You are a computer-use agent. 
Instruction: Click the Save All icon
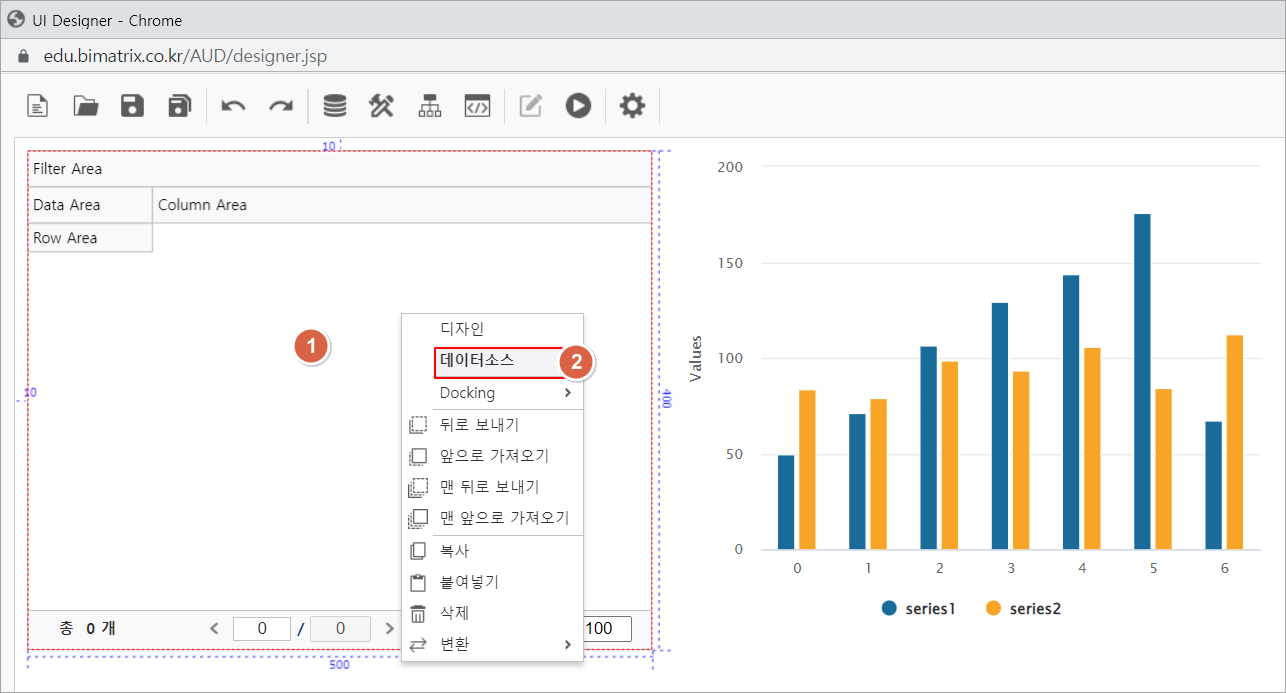tap(179, 105)
